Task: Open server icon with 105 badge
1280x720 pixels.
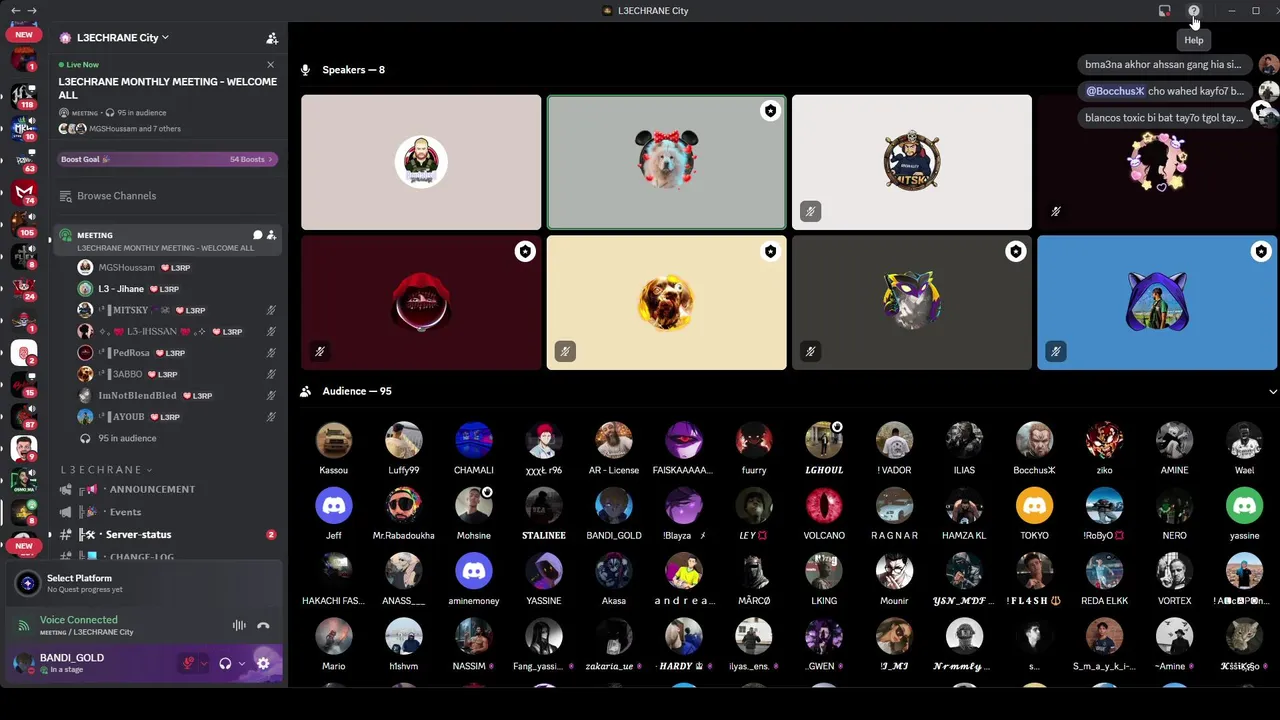Action: [24, 224]
